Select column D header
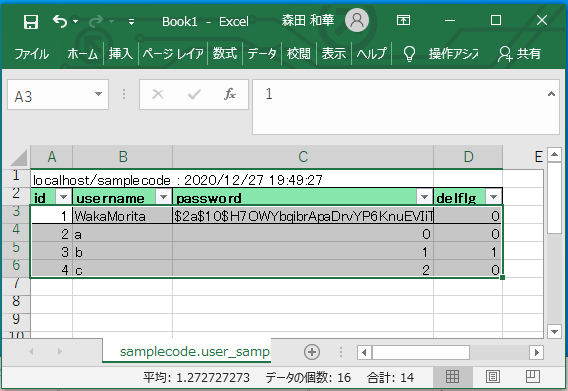 (x=468, y=157)
